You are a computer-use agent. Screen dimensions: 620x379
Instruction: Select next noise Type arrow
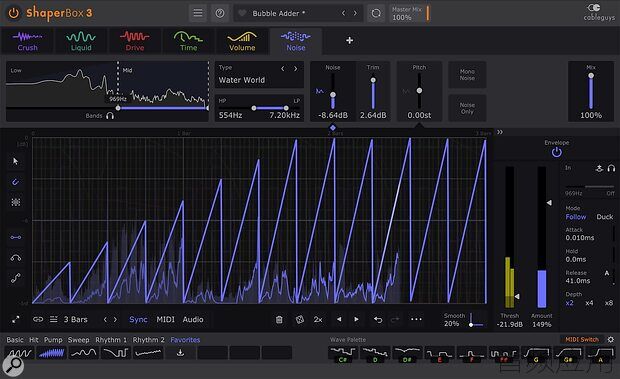click(295, 68)
